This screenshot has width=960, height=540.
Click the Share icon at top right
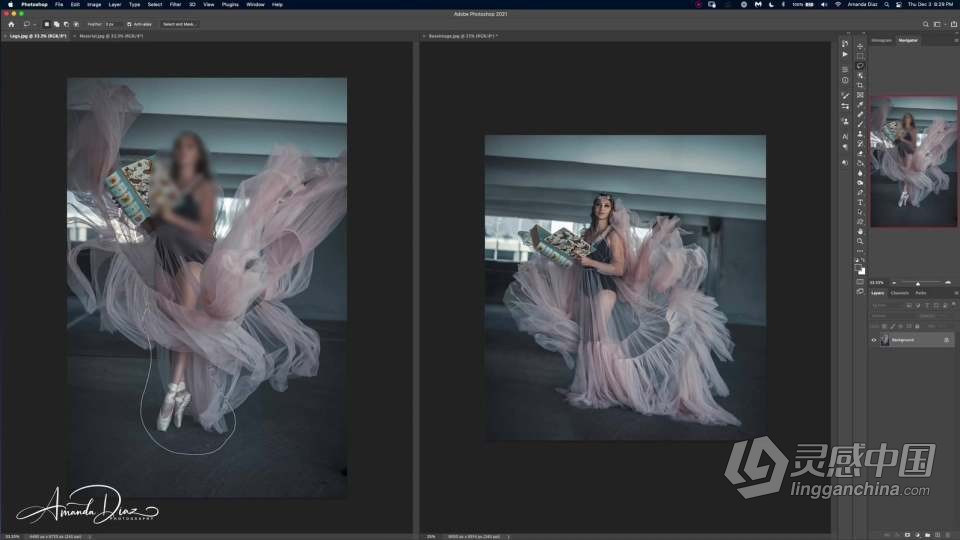click(x=953, y=24)
